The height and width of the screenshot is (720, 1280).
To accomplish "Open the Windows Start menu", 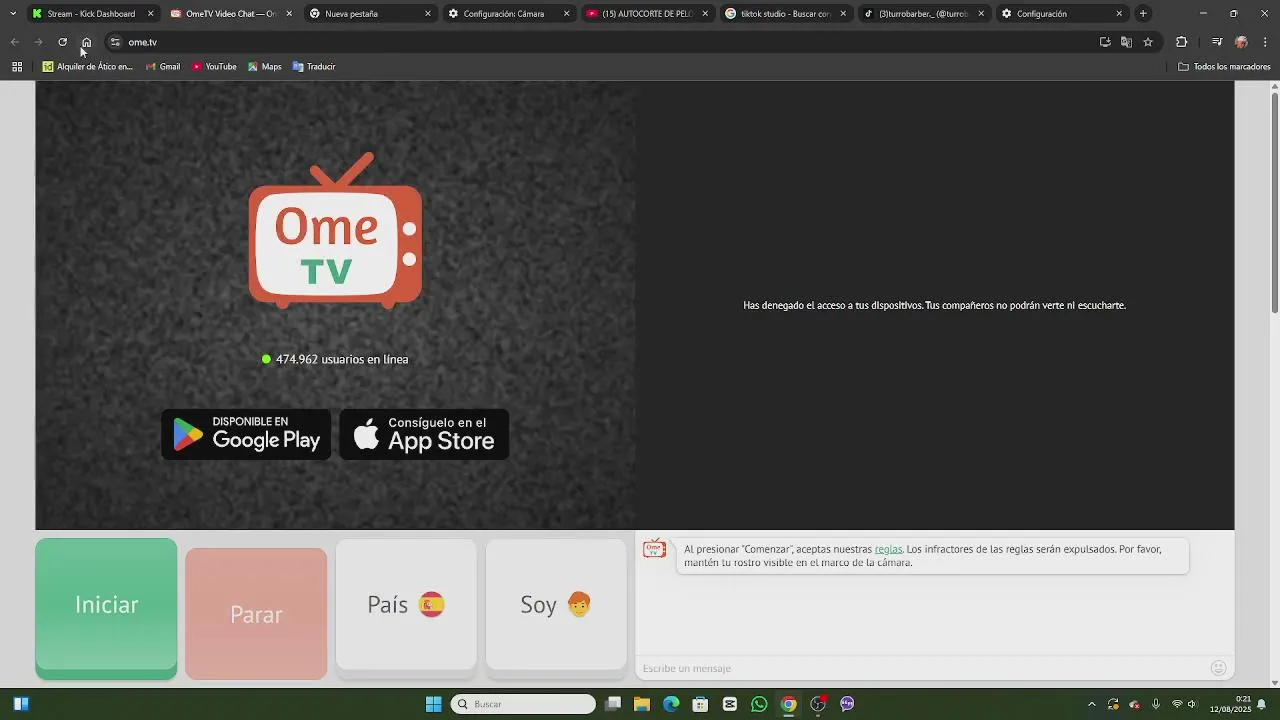I will click(433, 704).
